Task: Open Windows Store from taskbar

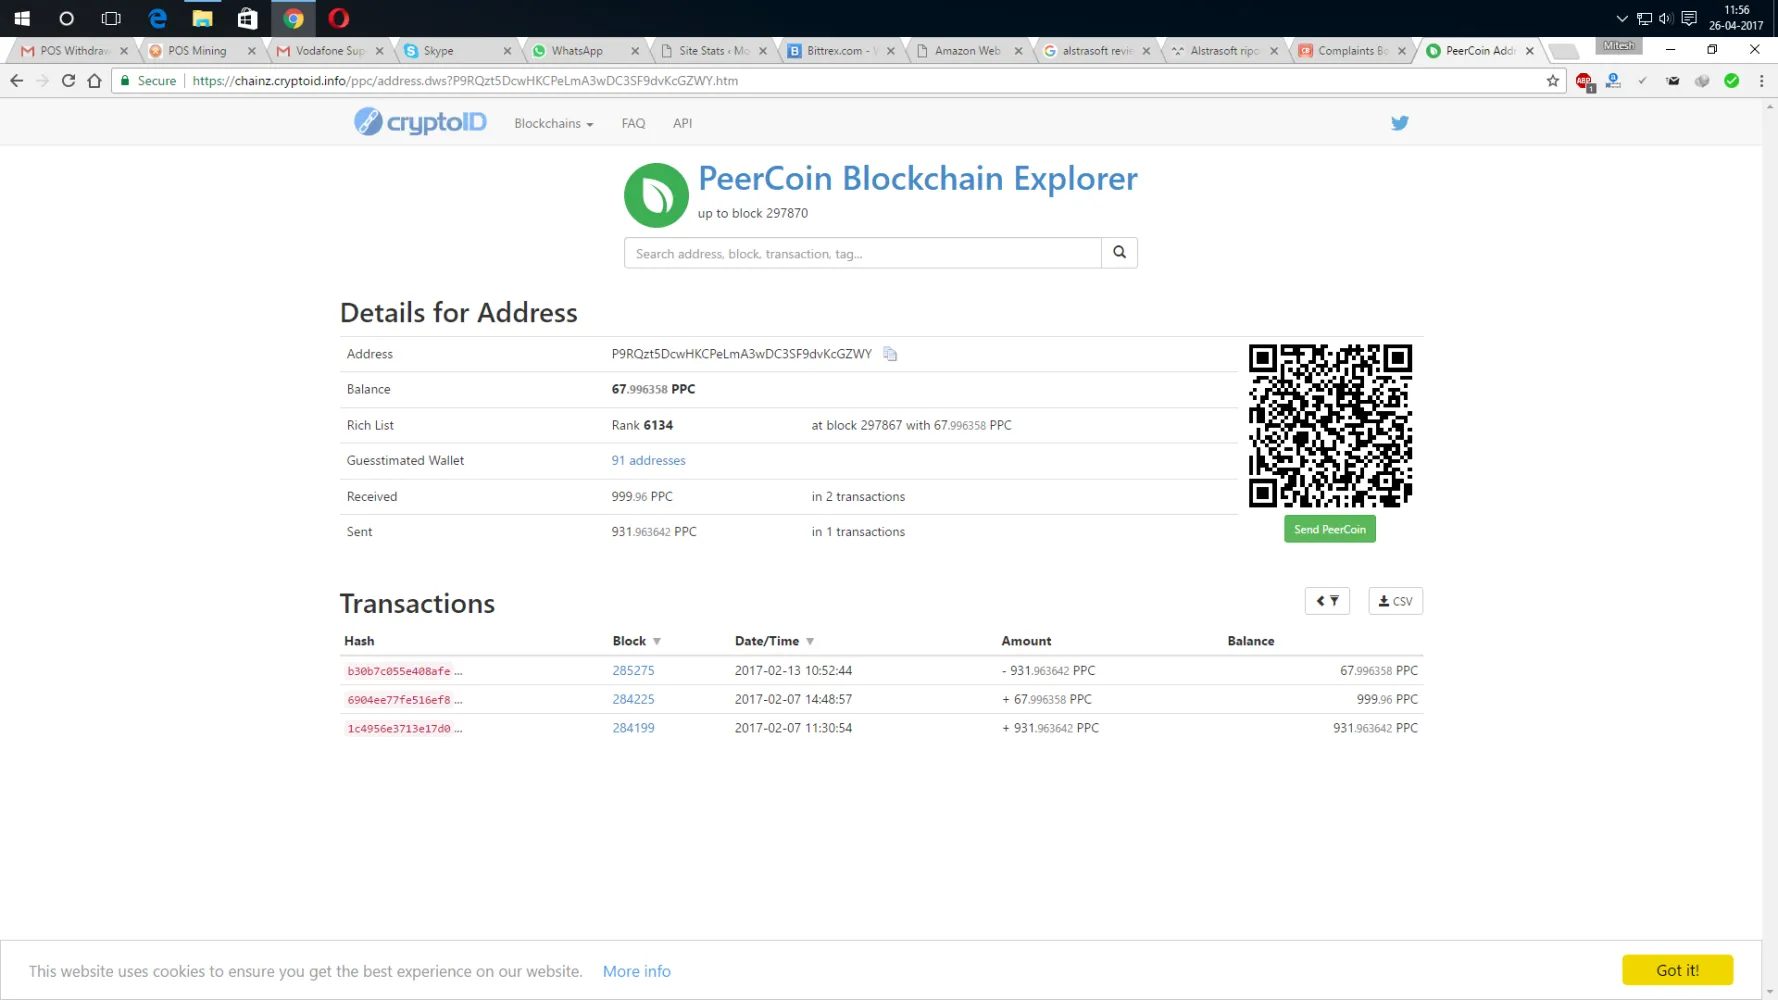Action: (x=247, y=18)
